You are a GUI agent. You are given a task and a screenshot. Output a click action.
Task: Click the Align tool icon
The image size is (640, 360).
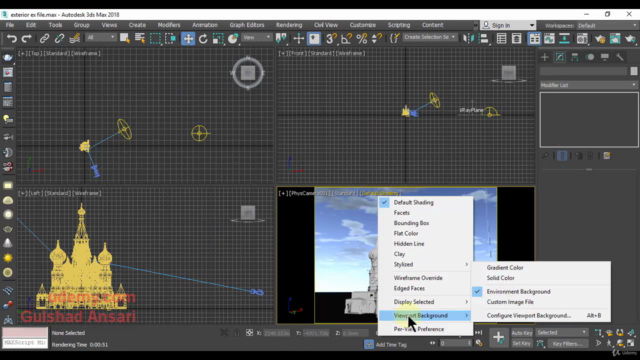[x=483, y=38]
